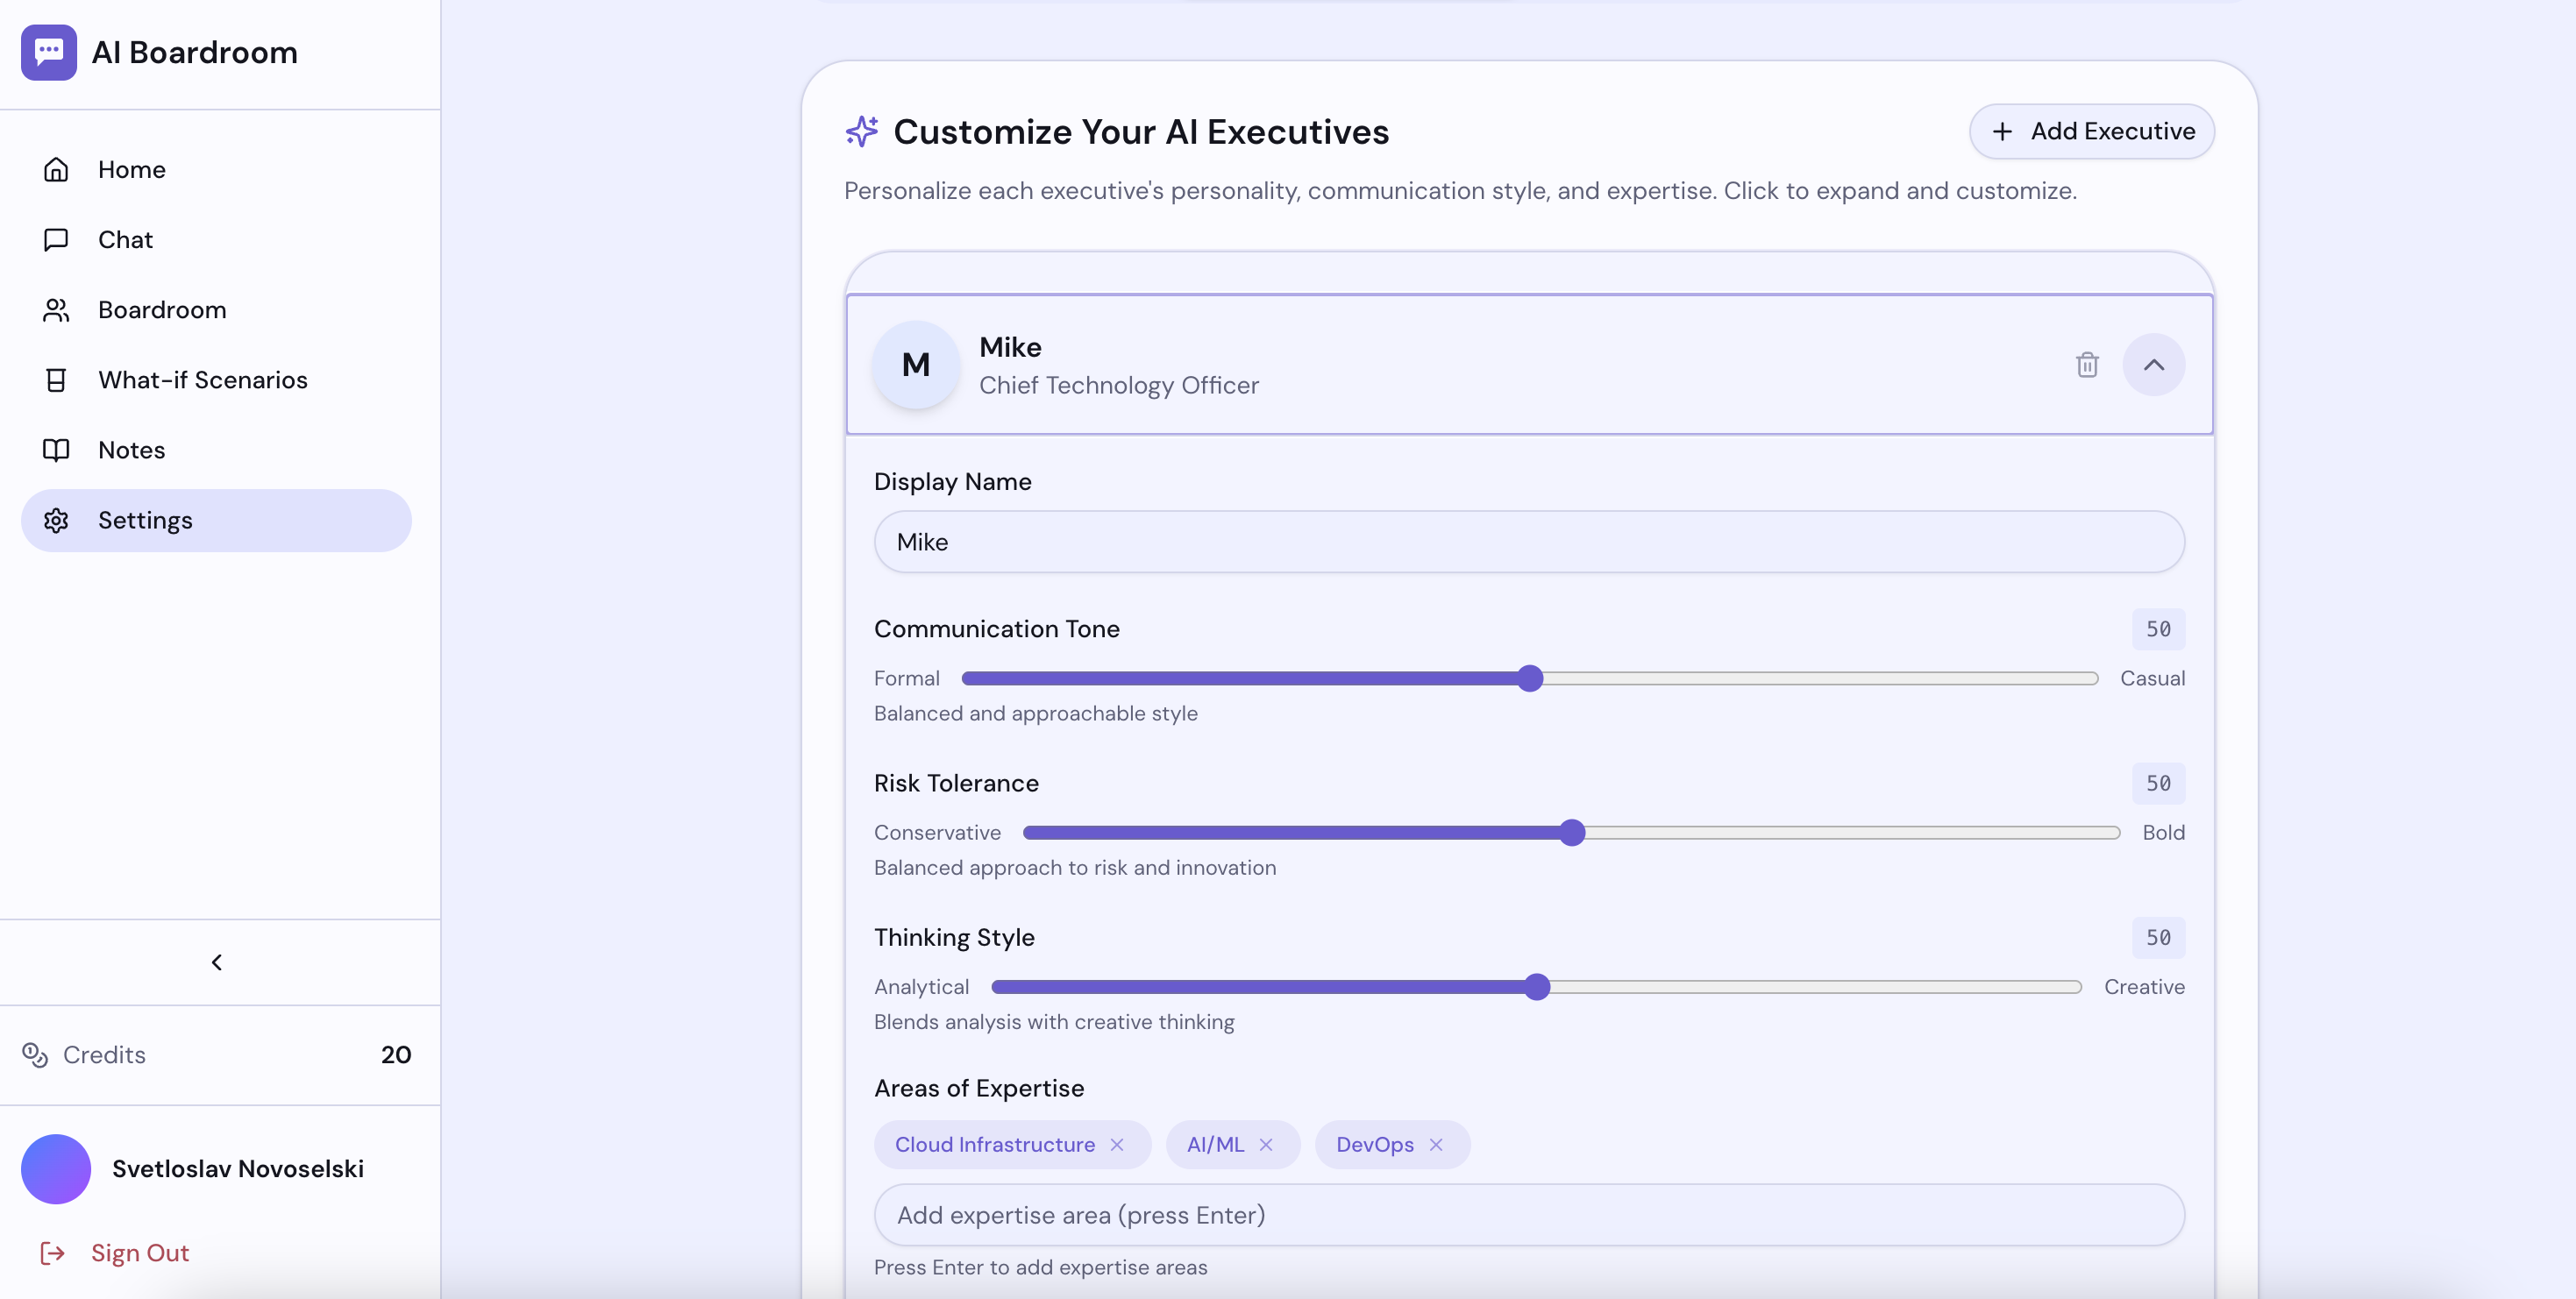Focus the Add expertise area field
Viewport: 2576px width, 1299px height.
coord(1529,1215)
